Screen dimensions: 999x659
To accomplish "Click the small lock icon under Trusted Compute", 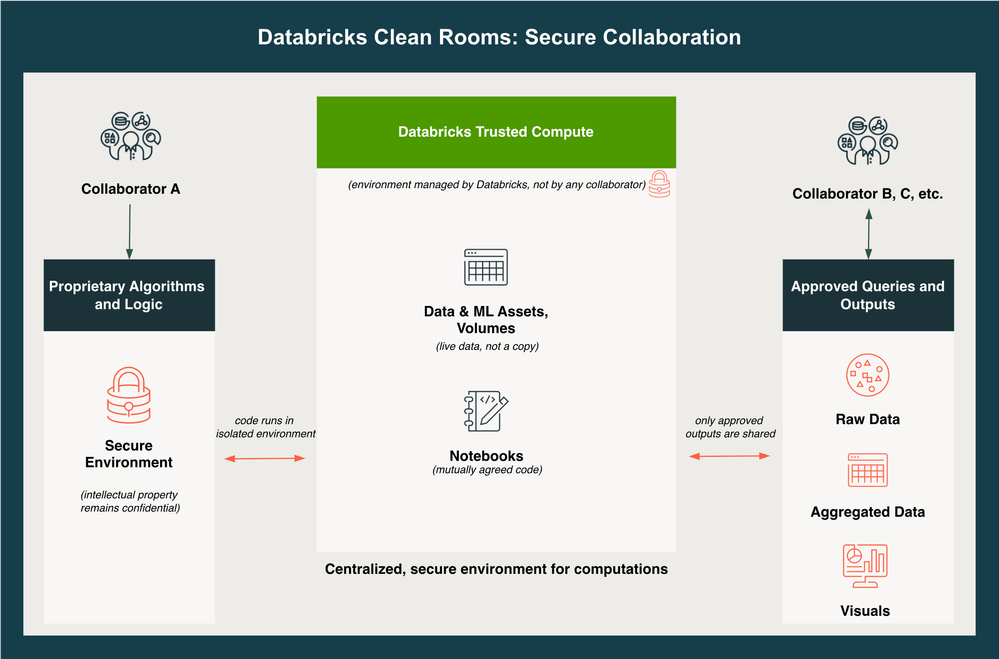I will tap(659, 184).
